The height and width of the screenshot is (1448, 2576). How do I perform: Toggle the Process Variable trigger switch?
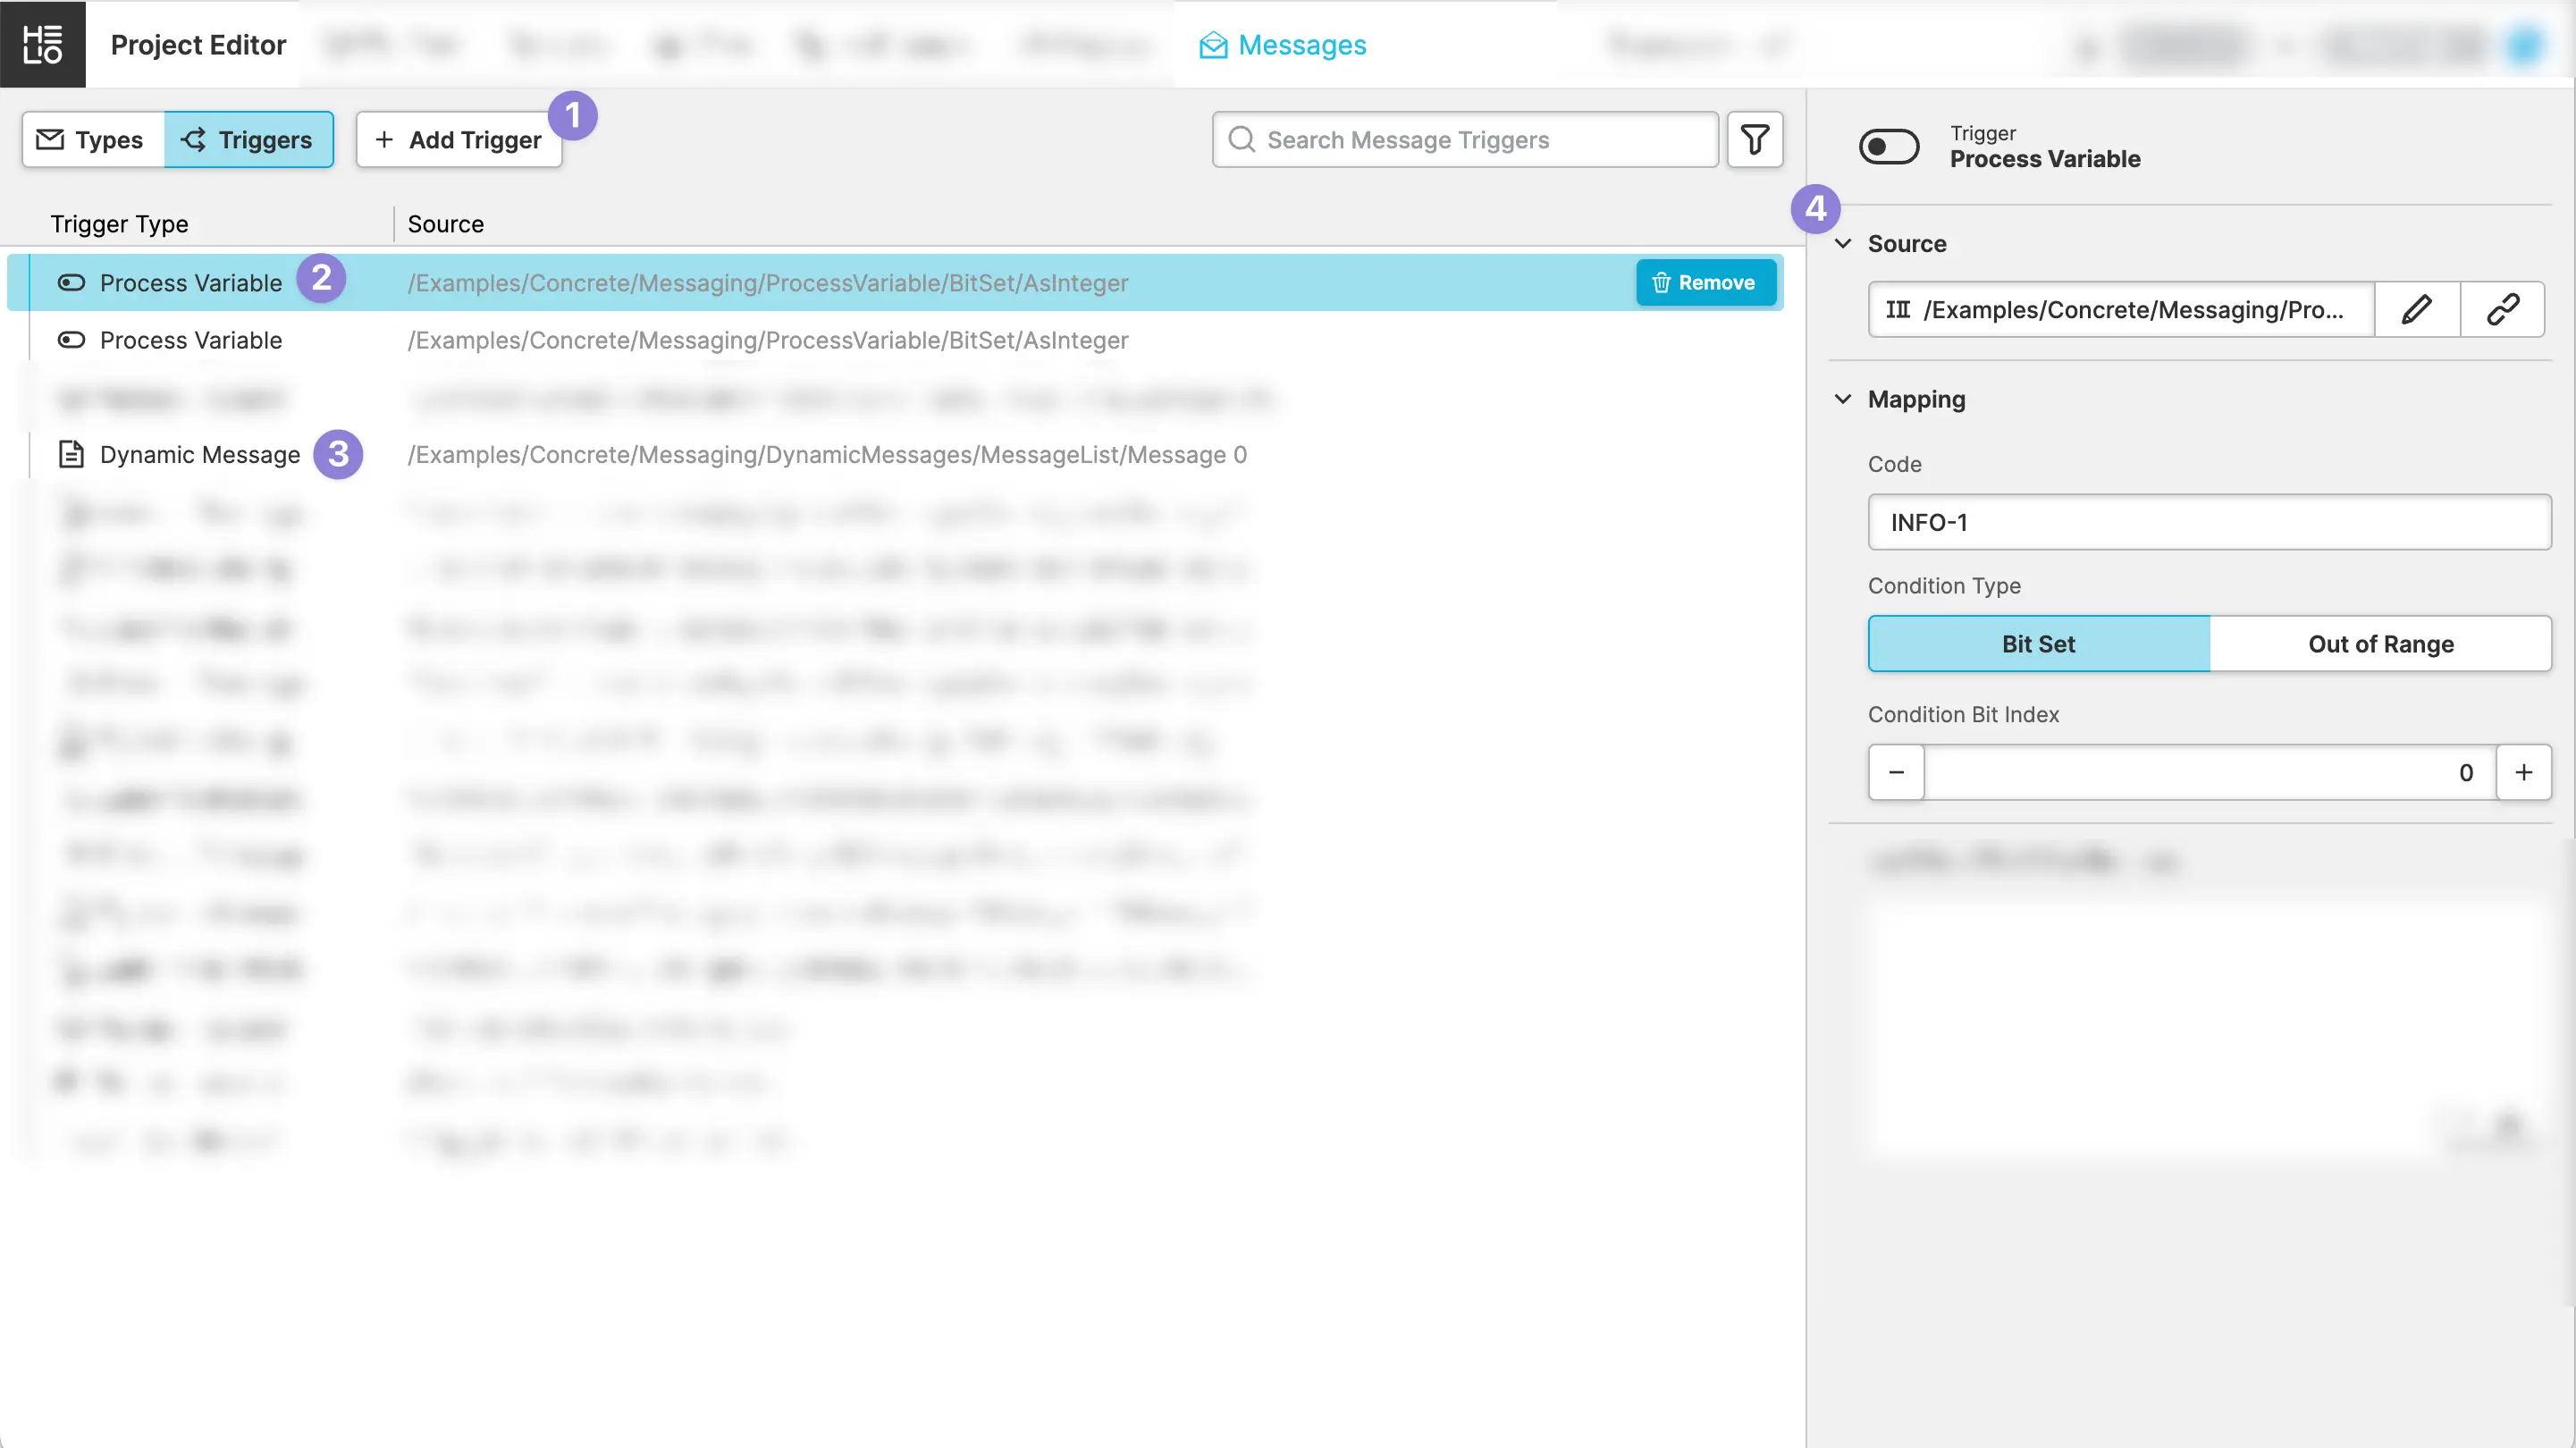1888,147
